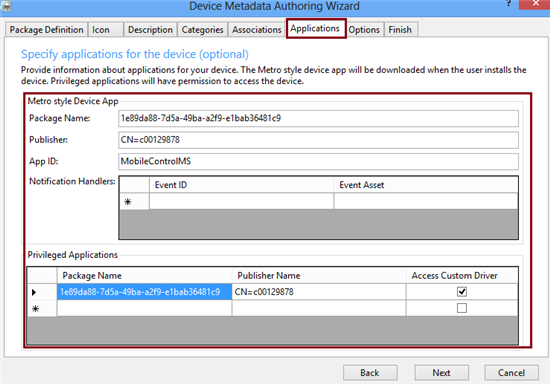Cancel the wizard
This screenshot has height=384, width=550.
tap(511, 372)
